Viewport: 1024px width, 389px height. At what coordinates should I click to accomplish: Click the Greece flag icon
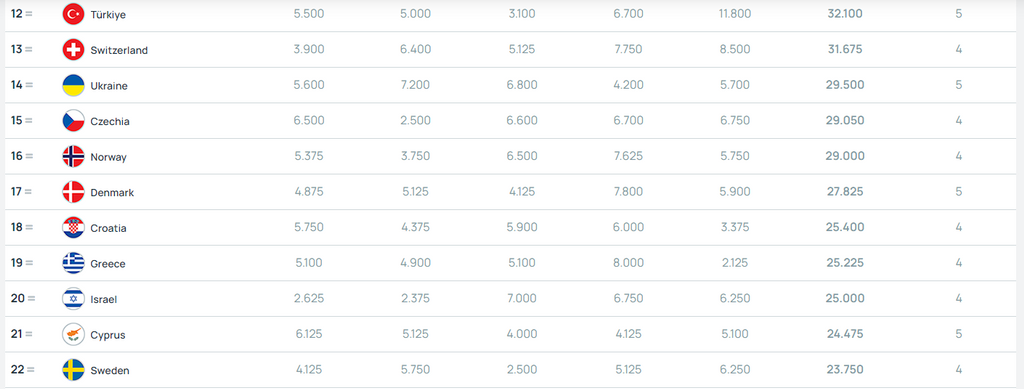(x=73, y=263)
